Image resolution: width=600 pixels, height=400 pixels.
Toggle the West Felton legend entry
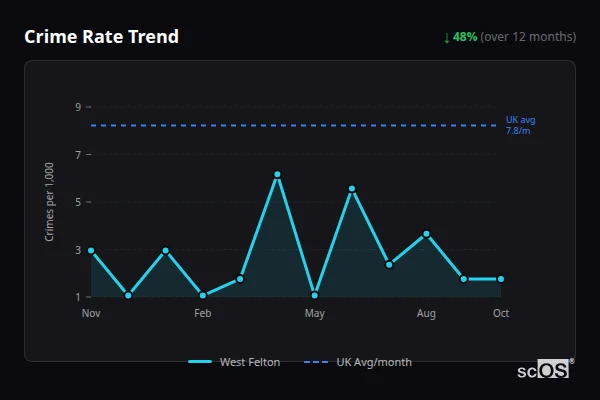pyautogui.click(x=234, y=362)
